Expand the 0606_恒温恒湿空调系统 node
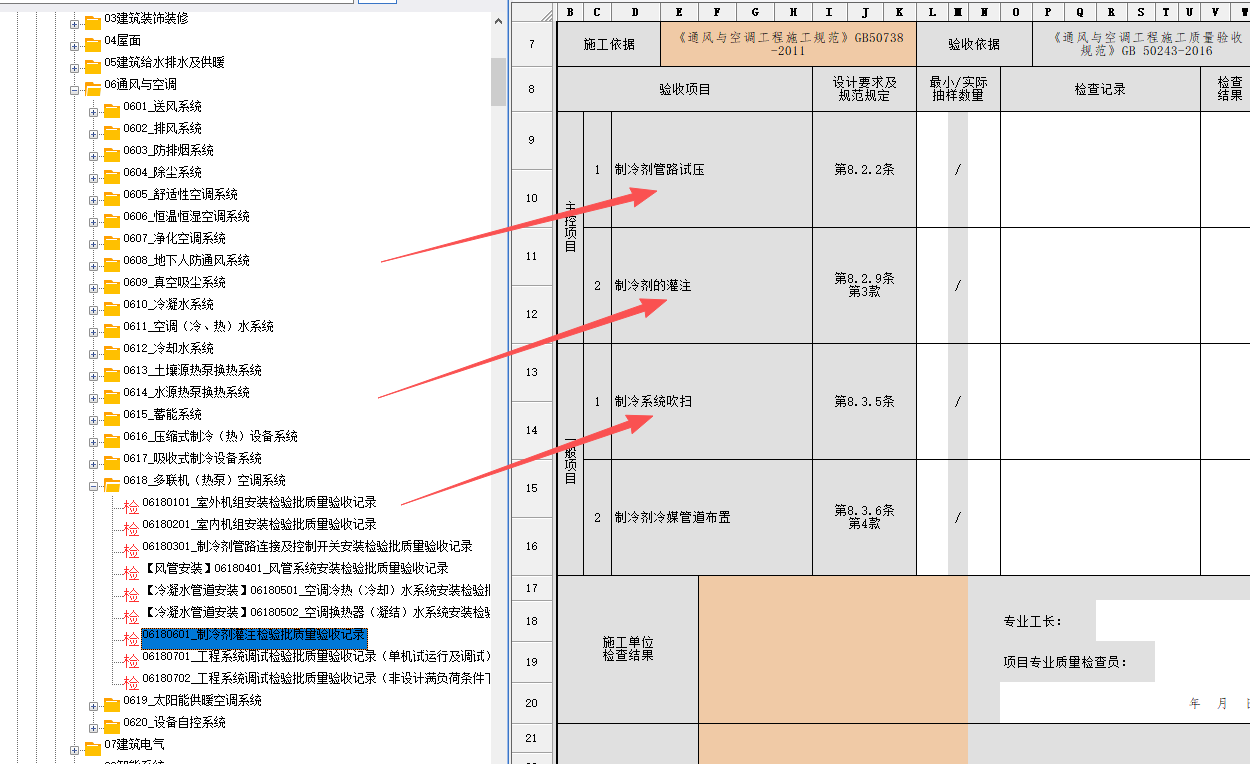Viewport: 1250px width, 764px height. (x=94, y=222)
